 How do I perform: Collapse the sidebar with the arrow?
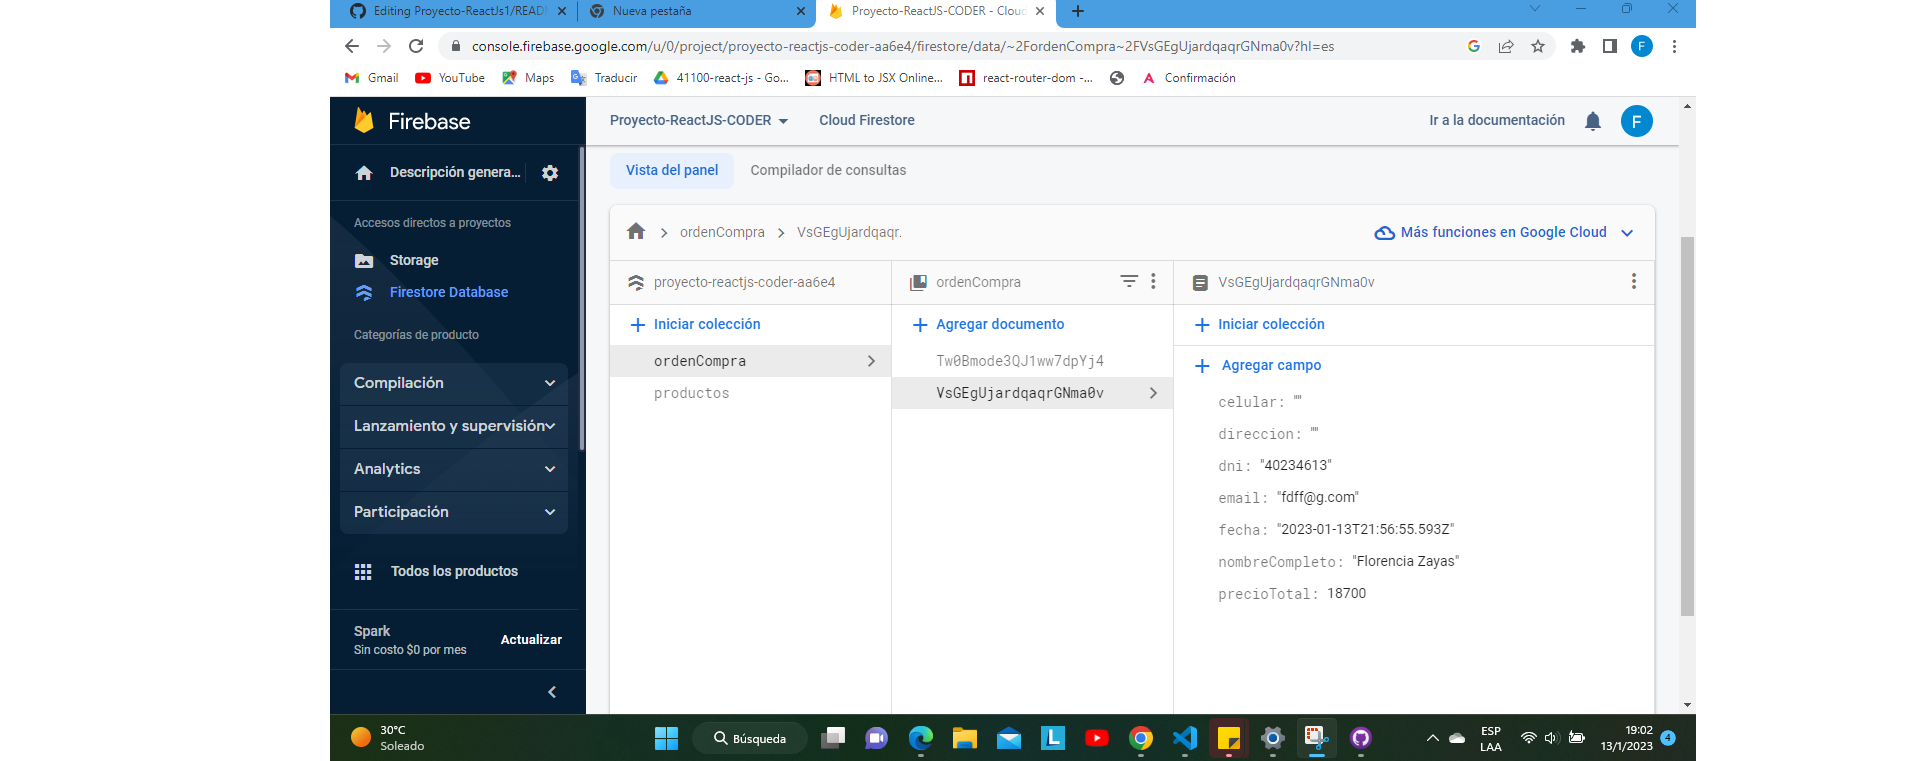pos(552,692)
